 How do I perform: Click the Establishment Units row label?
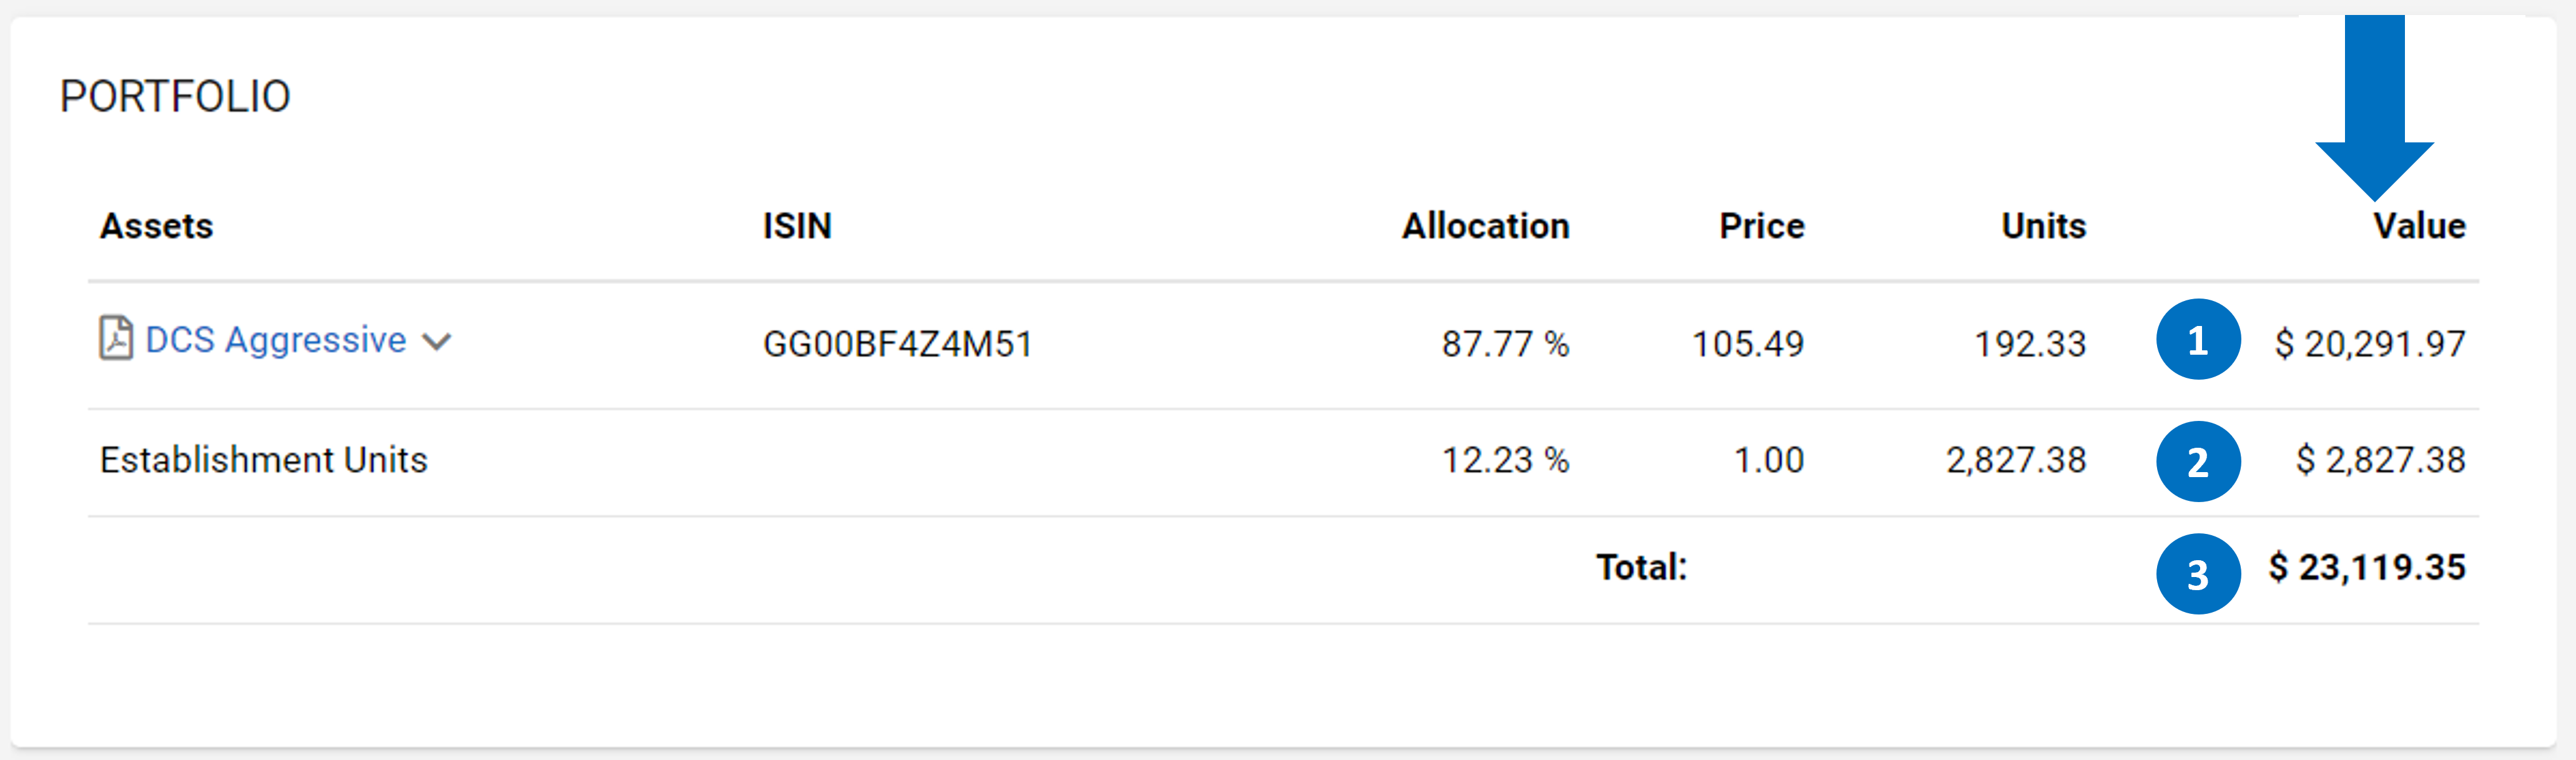coord(263,460)
